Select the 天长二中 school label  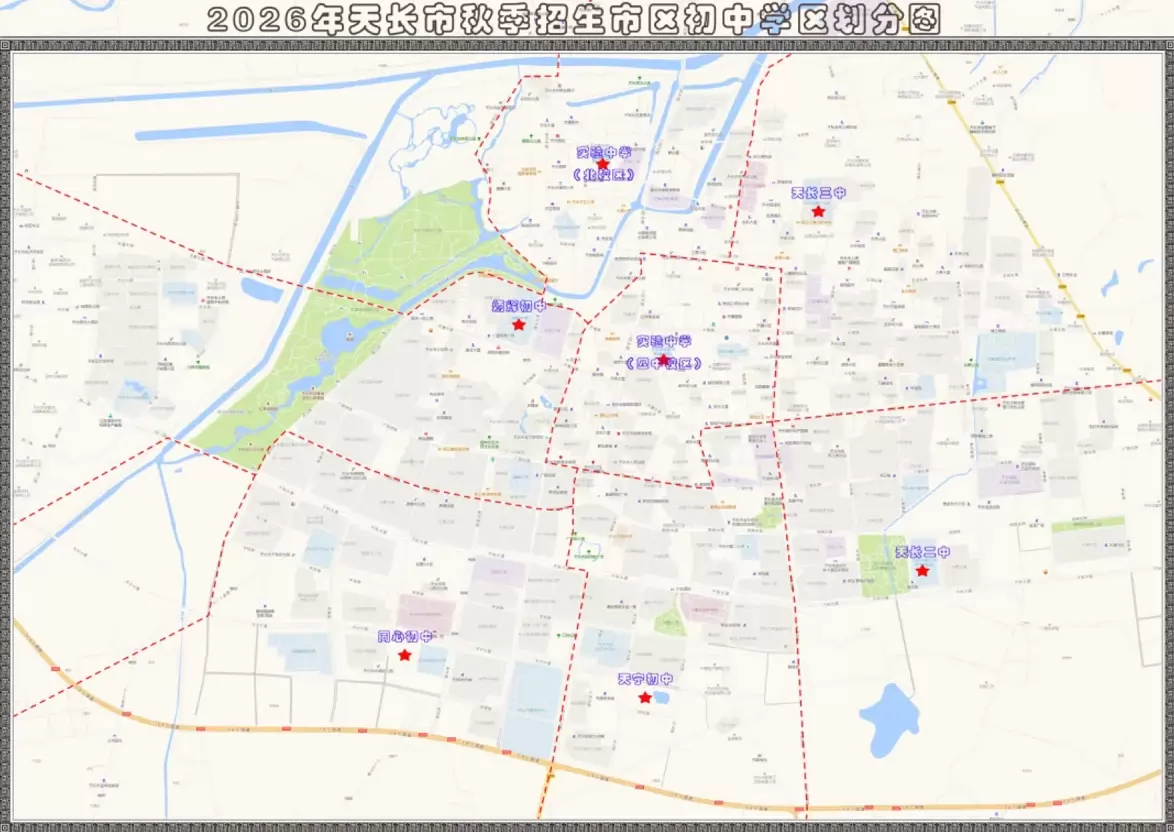pyautogui.click(x=922, y=552)
